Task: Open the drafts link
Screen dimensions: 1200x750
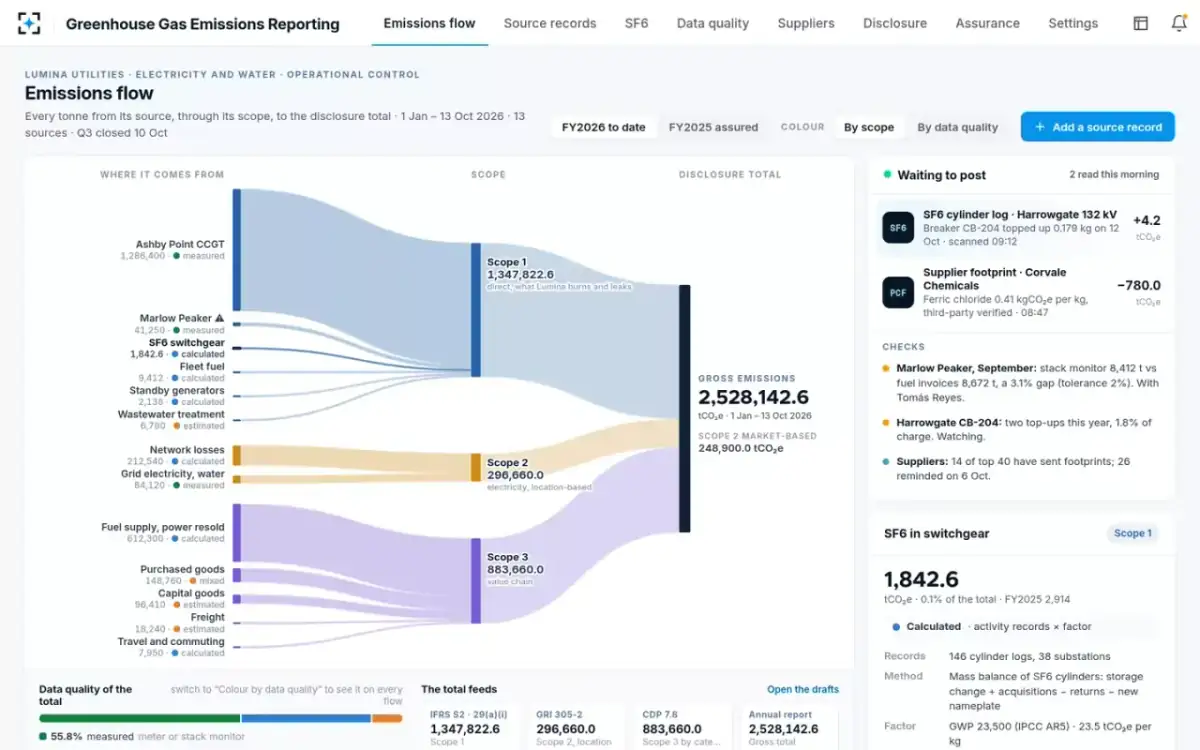Action: coord(803,689)
